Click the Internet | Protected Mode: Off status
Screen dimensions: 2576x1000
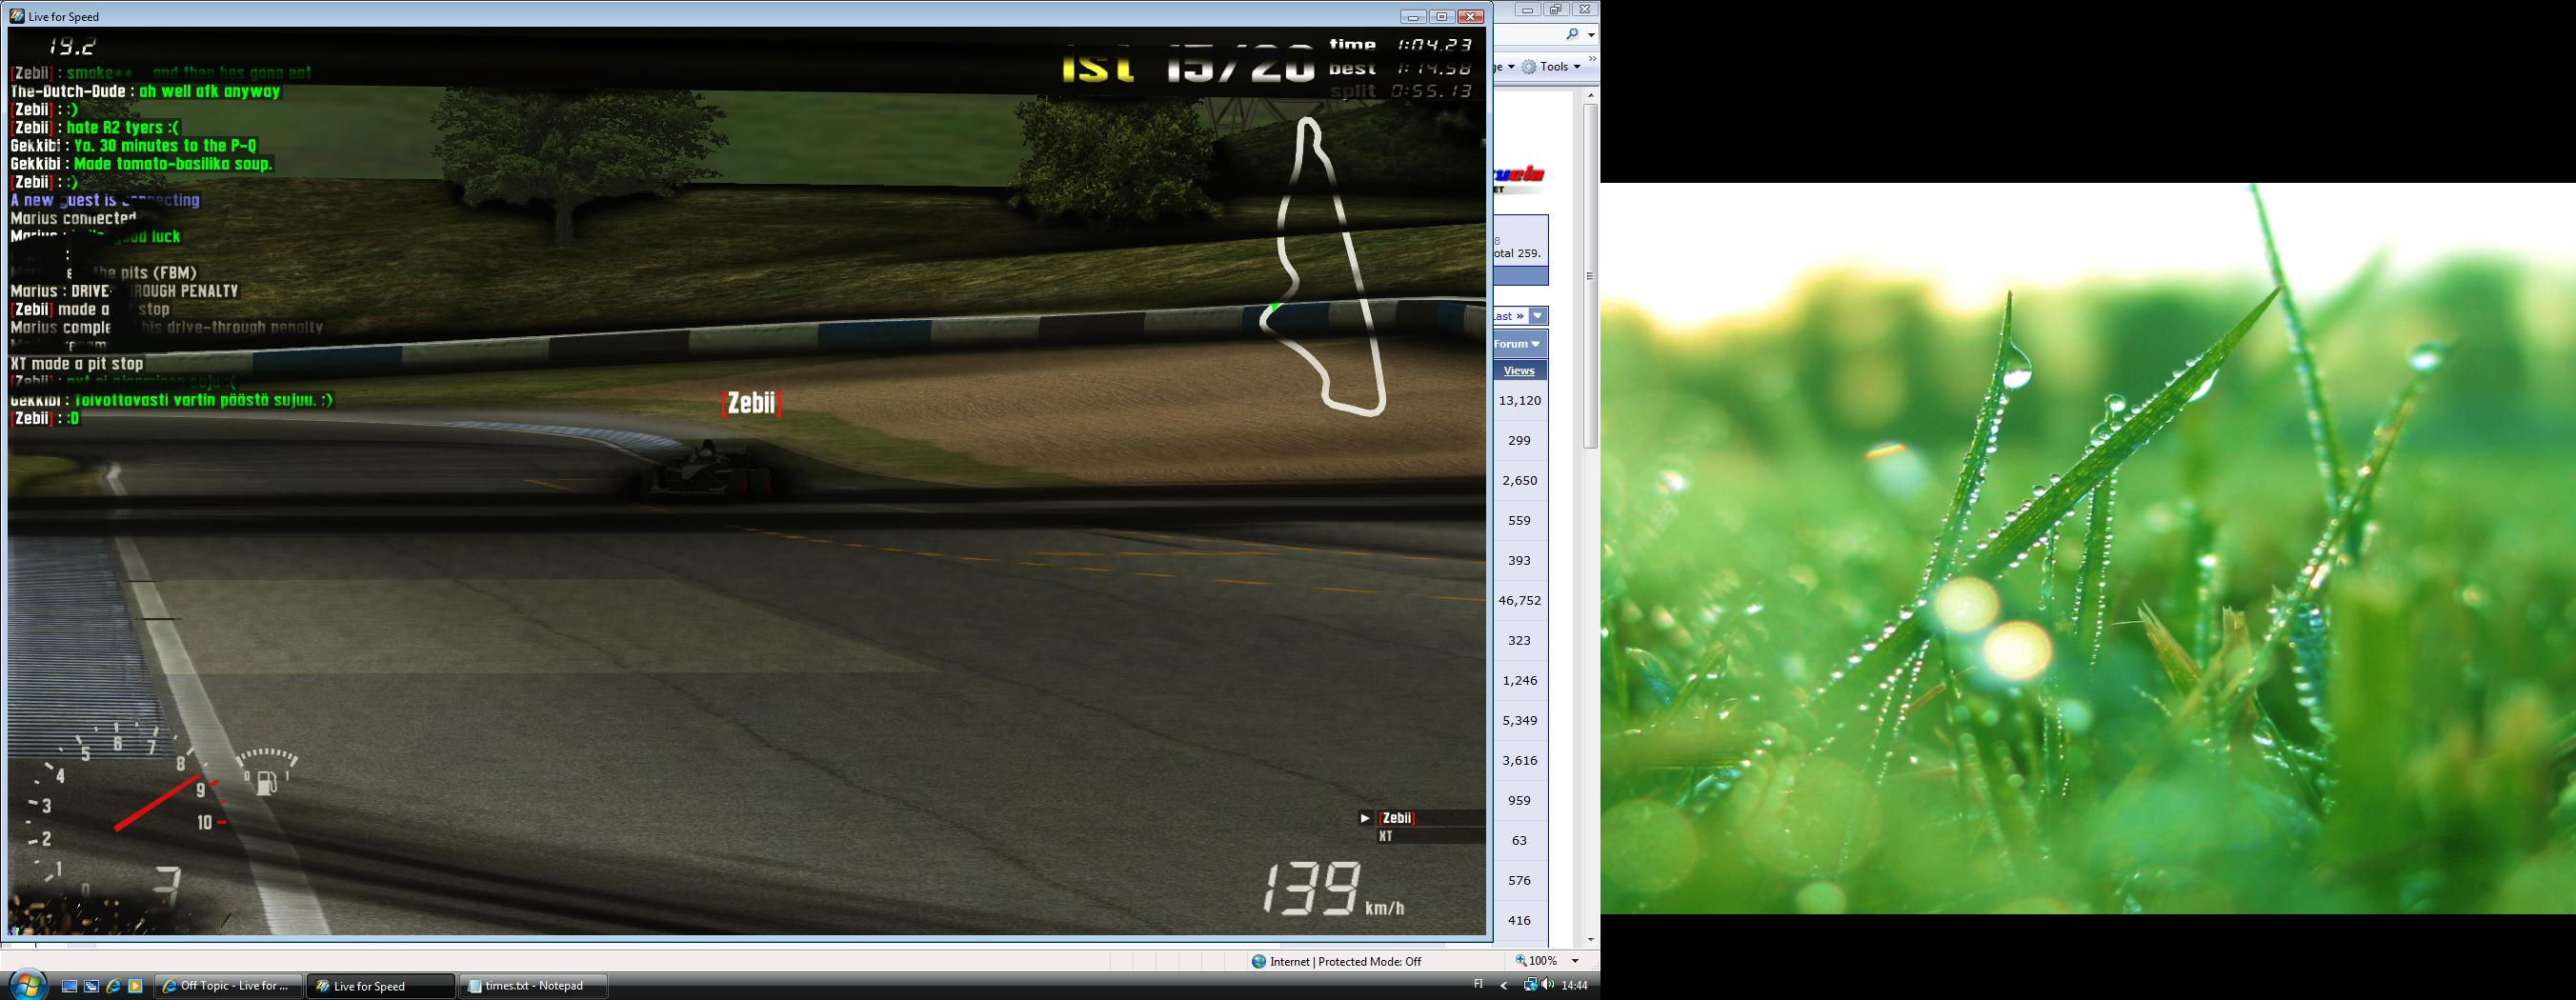1345,961
